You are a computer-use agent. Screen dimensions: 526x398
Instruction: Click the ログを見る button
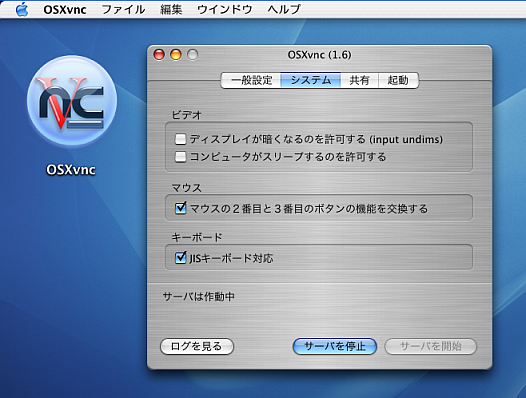pos(197,346)
